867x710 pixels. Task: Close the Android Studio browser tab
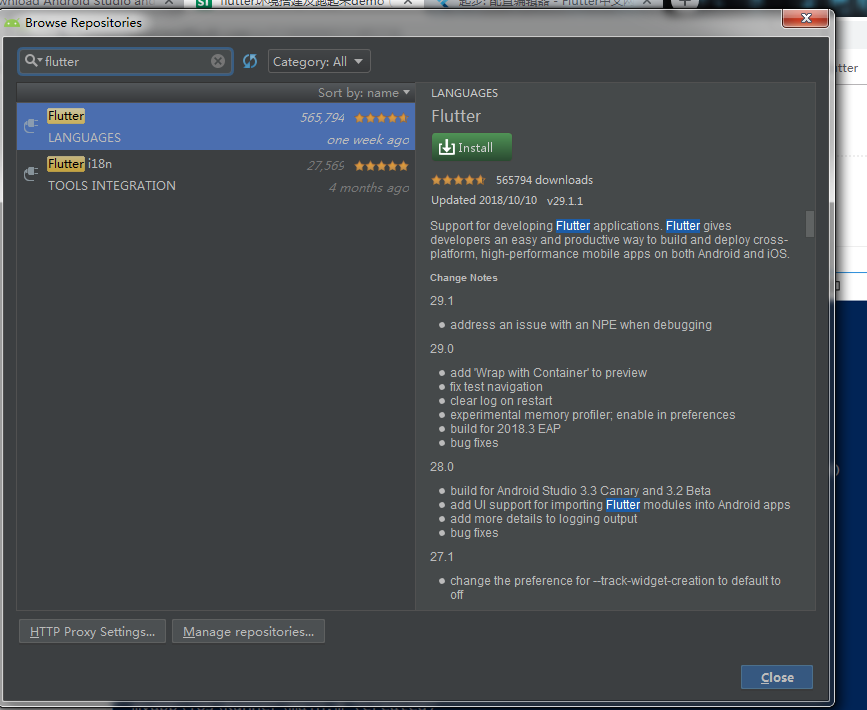(170, 3)
